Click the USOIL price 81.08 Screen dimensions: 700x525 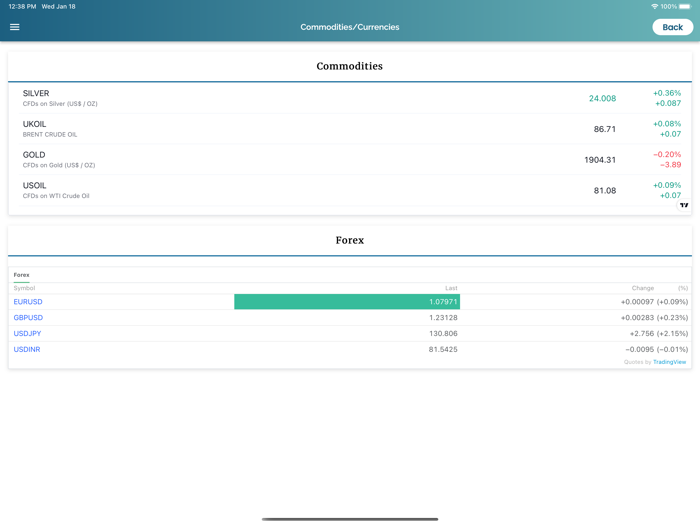click(604, 191)
